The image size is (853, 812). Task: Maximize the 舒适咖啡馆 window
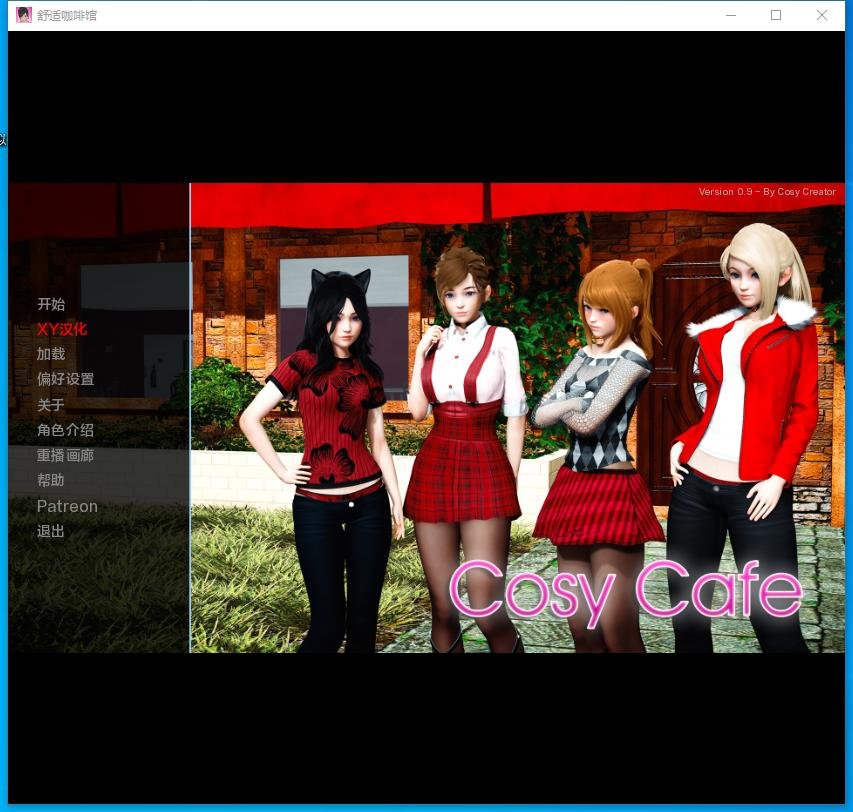coord(776,15)
